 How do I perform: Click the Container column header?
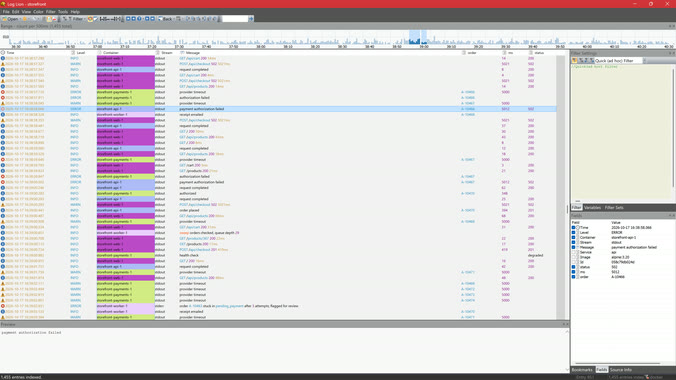point(125,53)
